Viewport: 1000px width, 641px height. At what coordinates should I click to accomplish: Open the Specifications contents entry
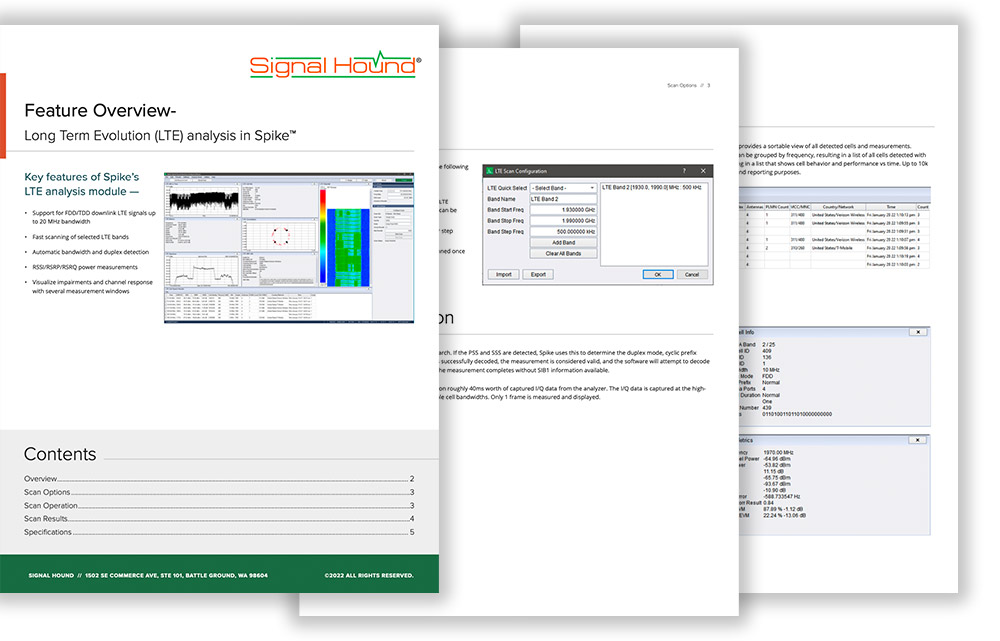coord(219,532)
